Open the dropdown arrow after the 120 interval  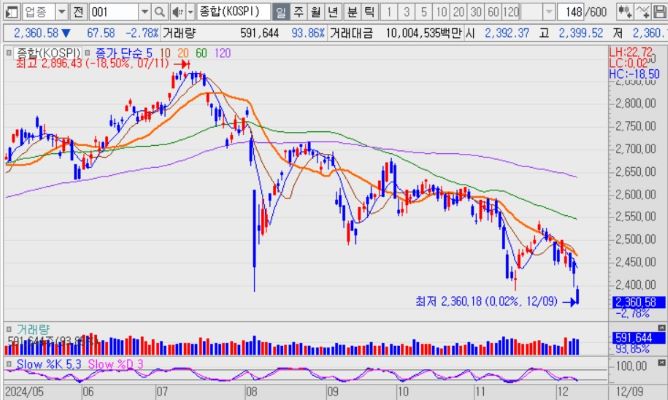point(549,12)
